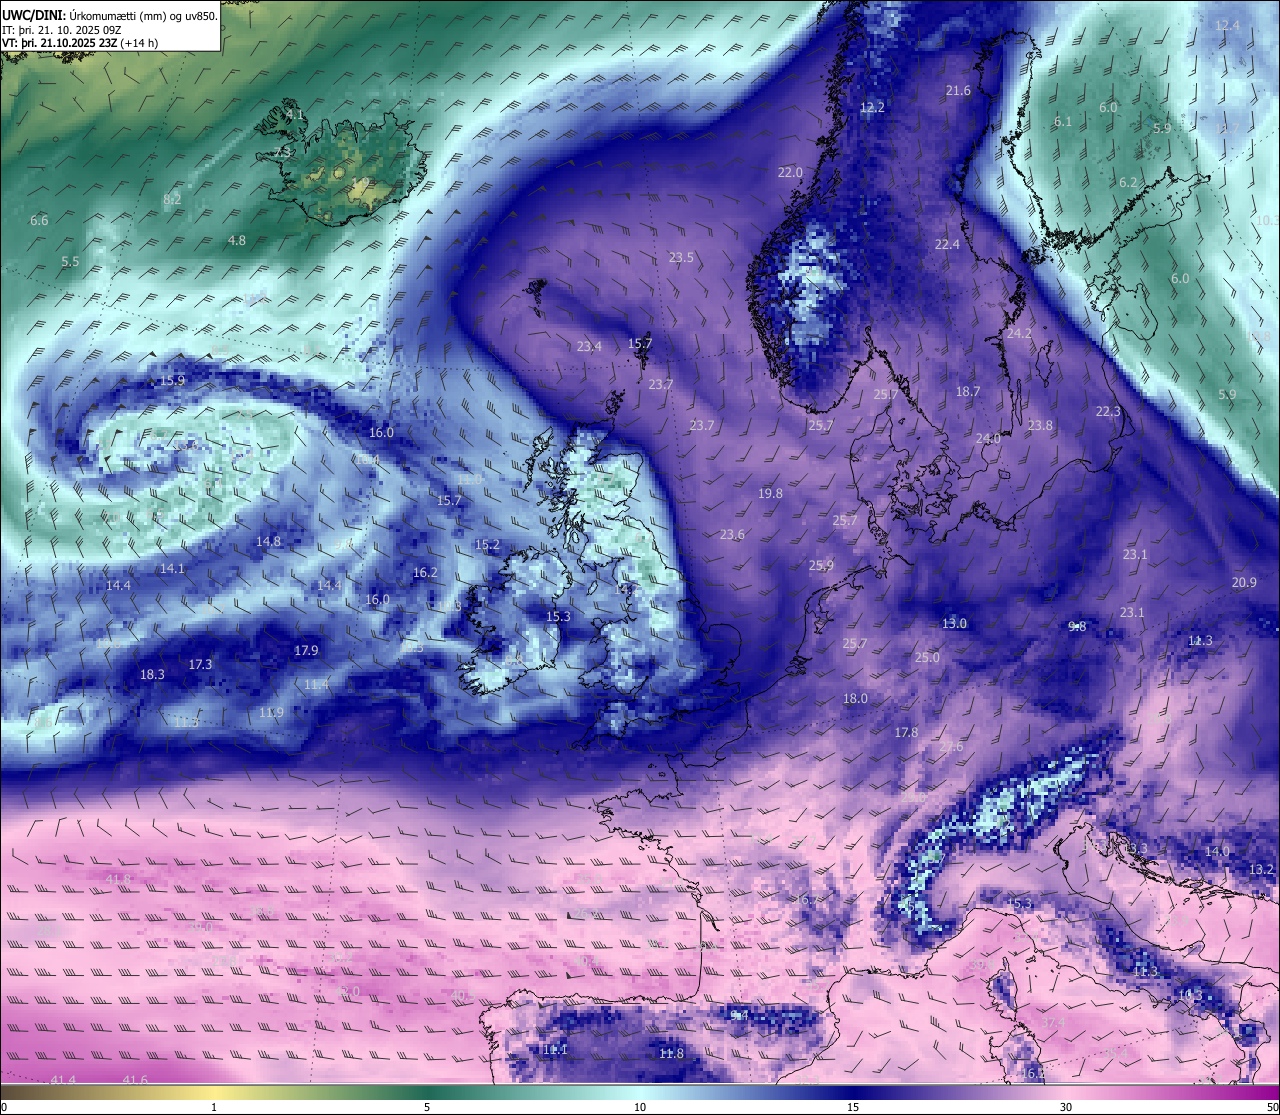Click the legend tick label 1
The image size is (1280, 1115).
(214, 1107)
